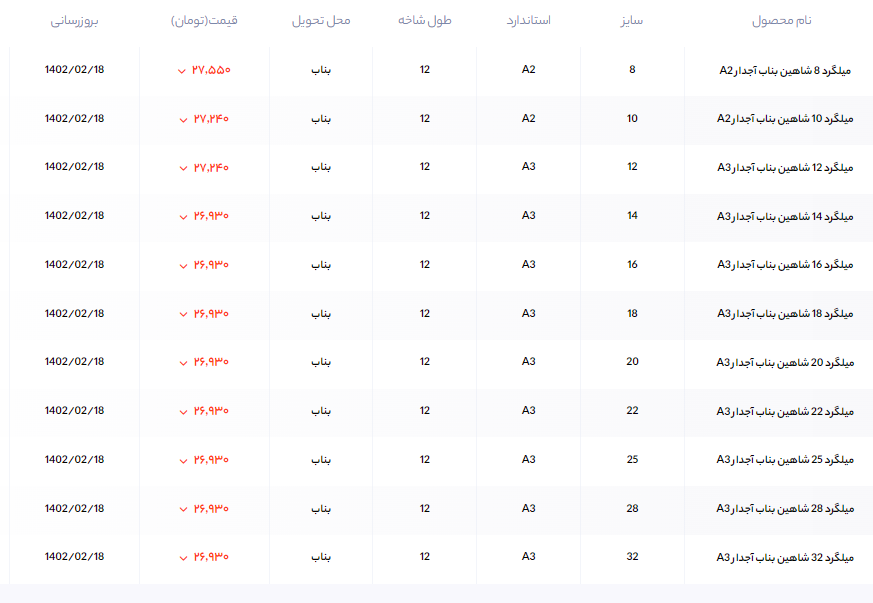Click the price down arrow in the size 22 row
The height and width of the screenshot is (603, 873).
[182, 412]
